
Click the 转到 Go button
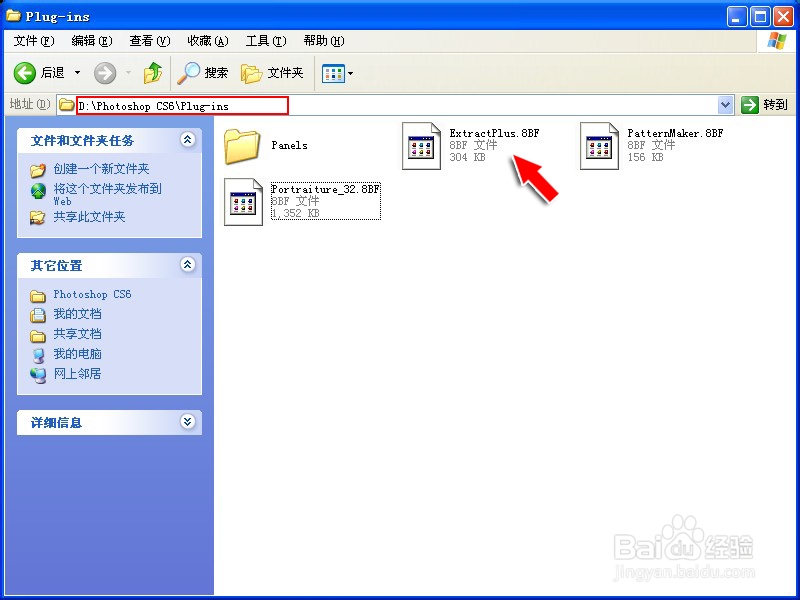coord(764,105)
